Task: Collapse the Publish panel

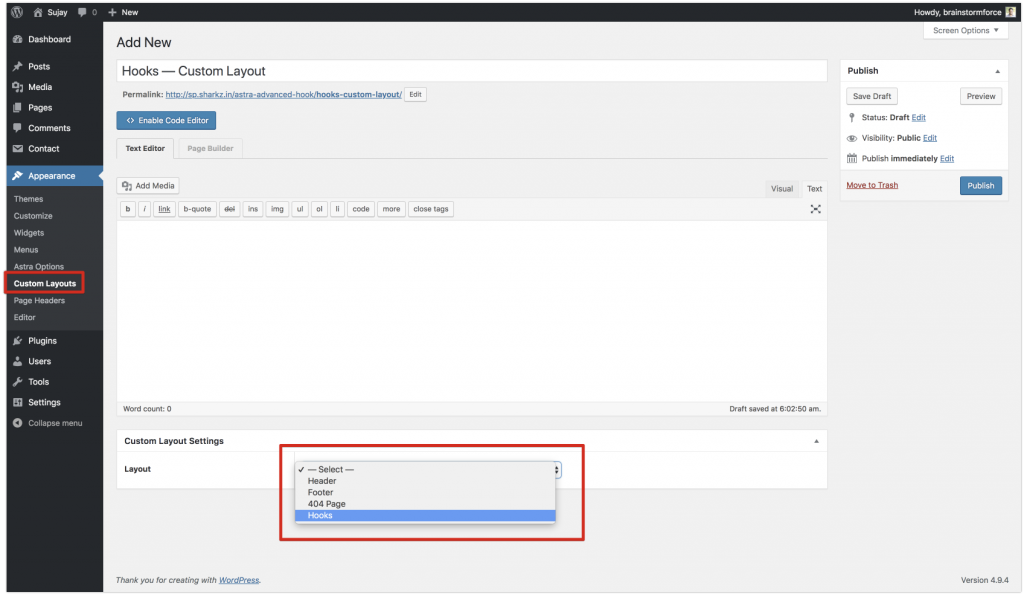Action: 997,71
